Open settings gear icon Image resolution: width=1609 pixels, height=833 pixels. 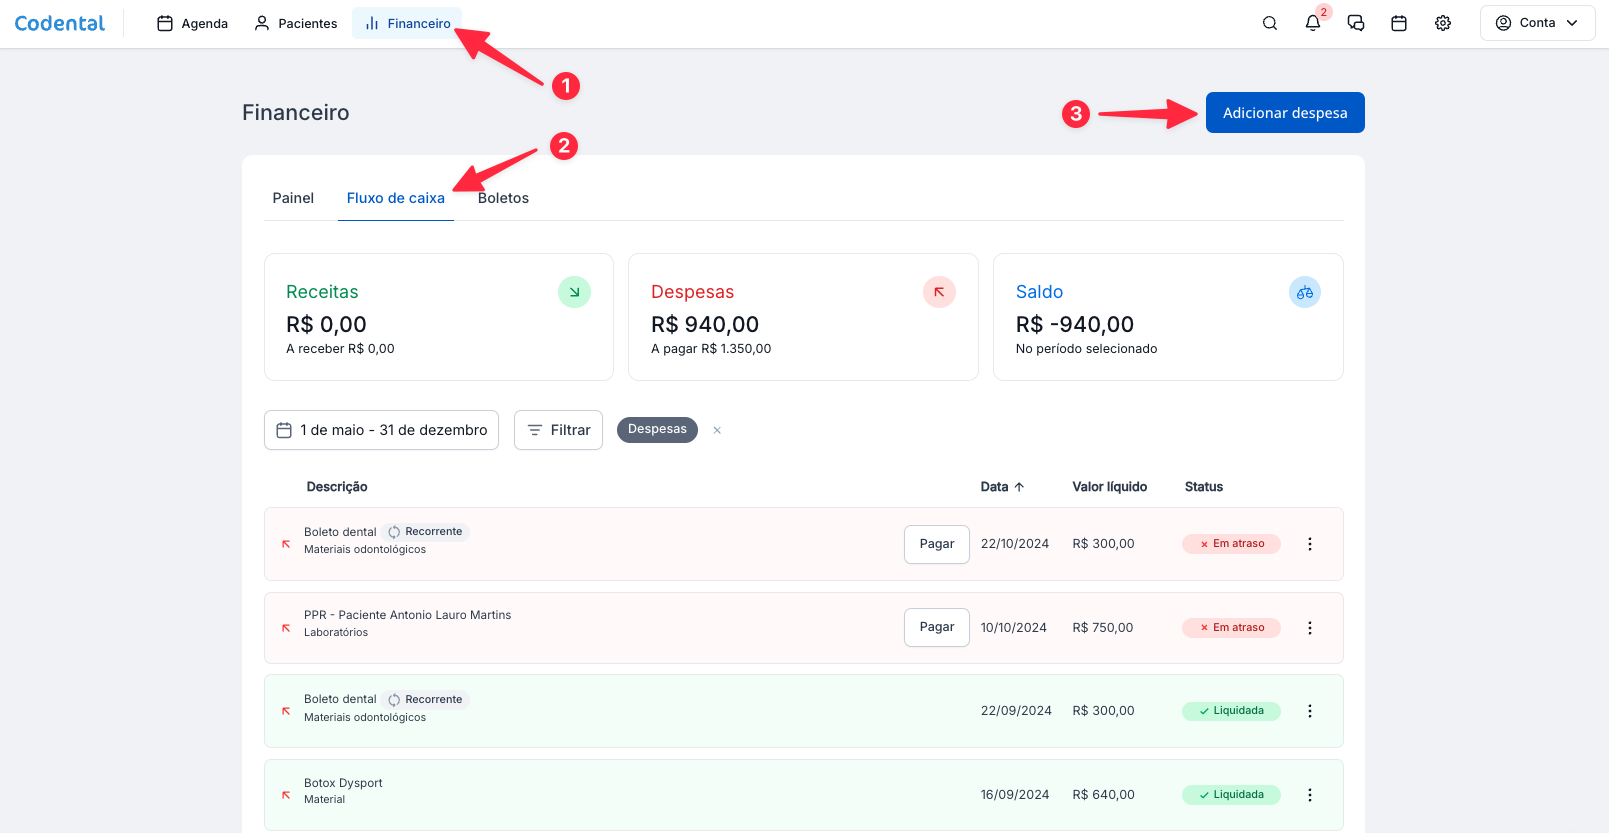1442,23
